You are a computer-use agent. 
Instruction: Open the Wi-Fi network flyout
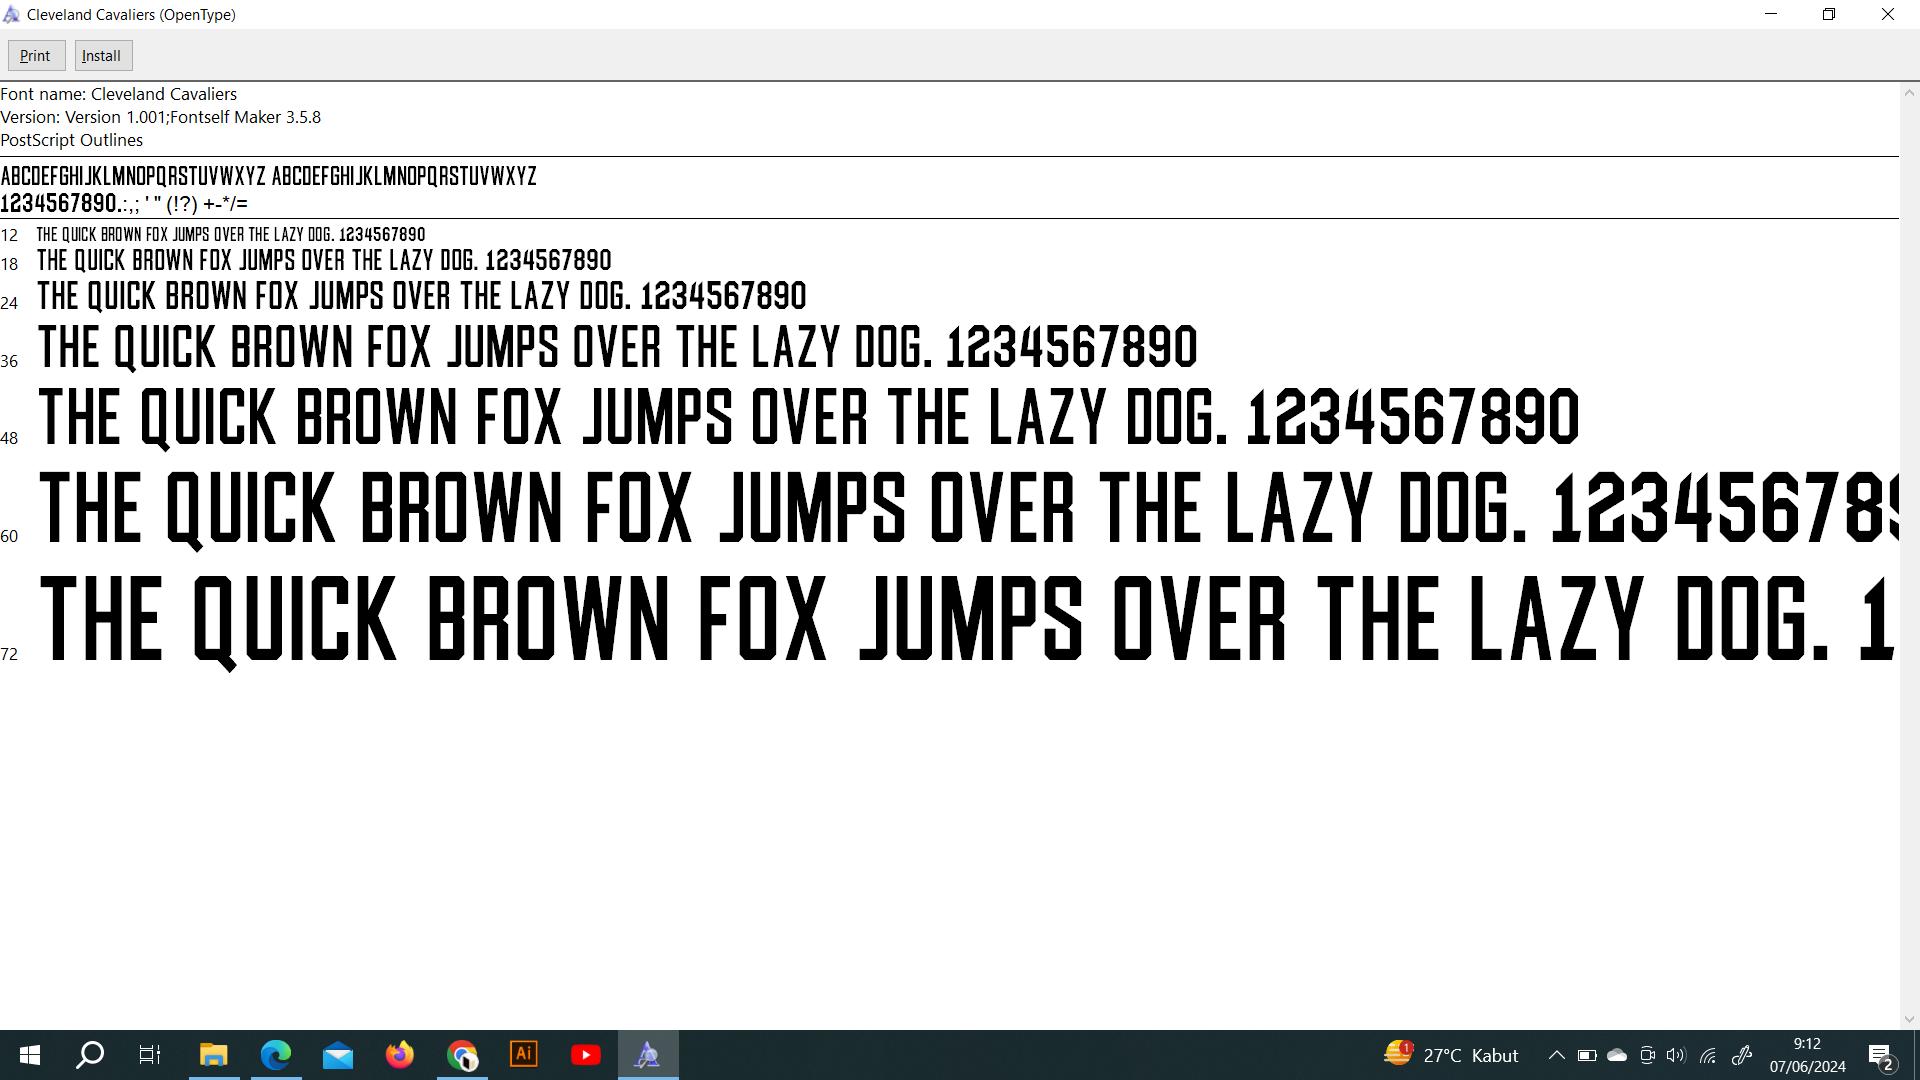pyautogui.click(x=1708, y=1055)
